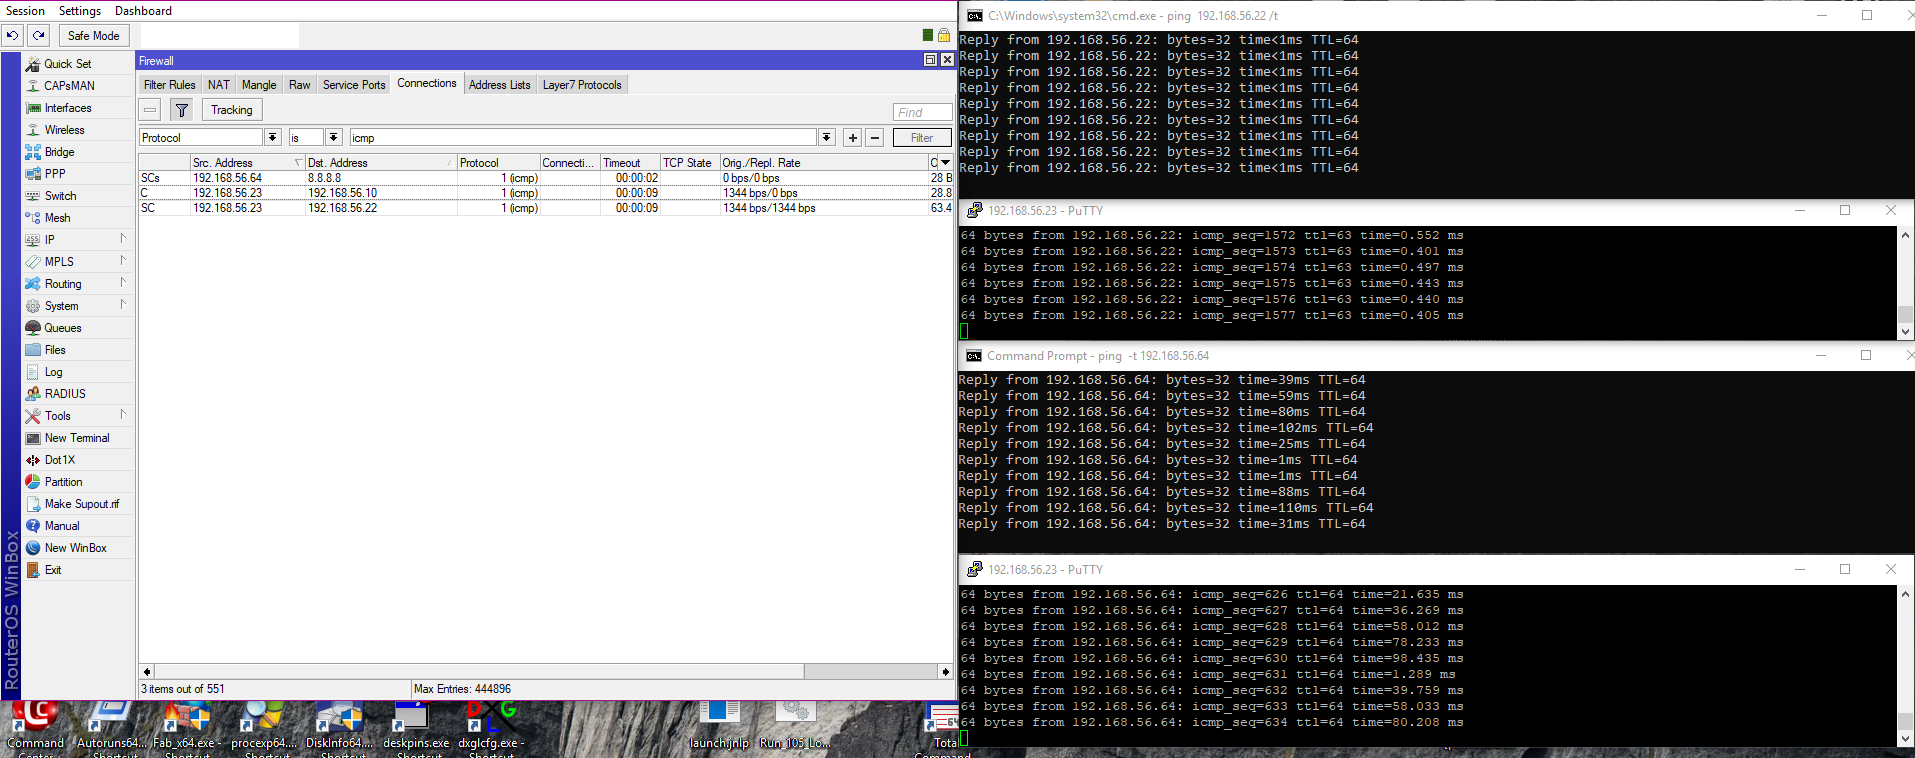The image size is (1915, 758).
Task: Open New Terminal from sidebar
Action: pos(77,438)
